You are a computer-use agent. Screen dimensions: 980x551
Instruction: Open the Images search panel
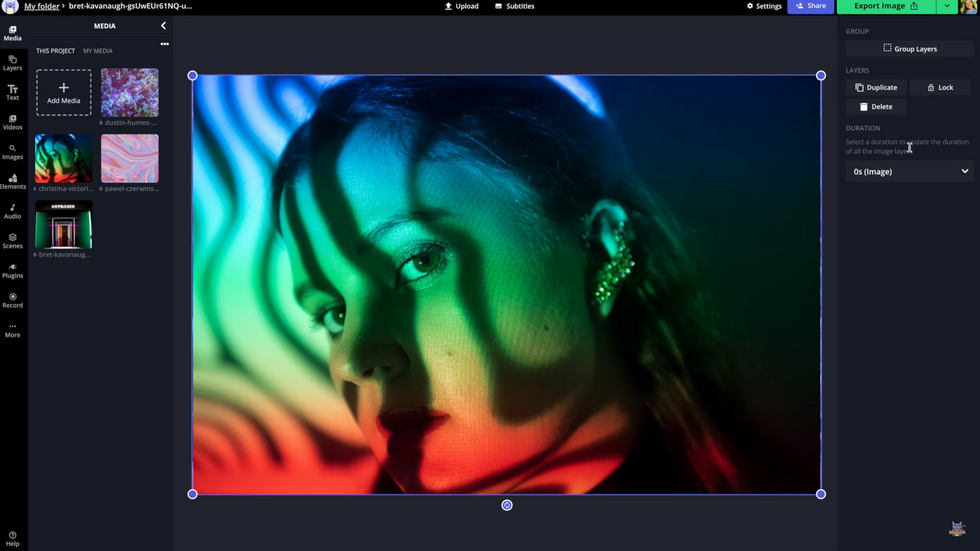point(12,152)
